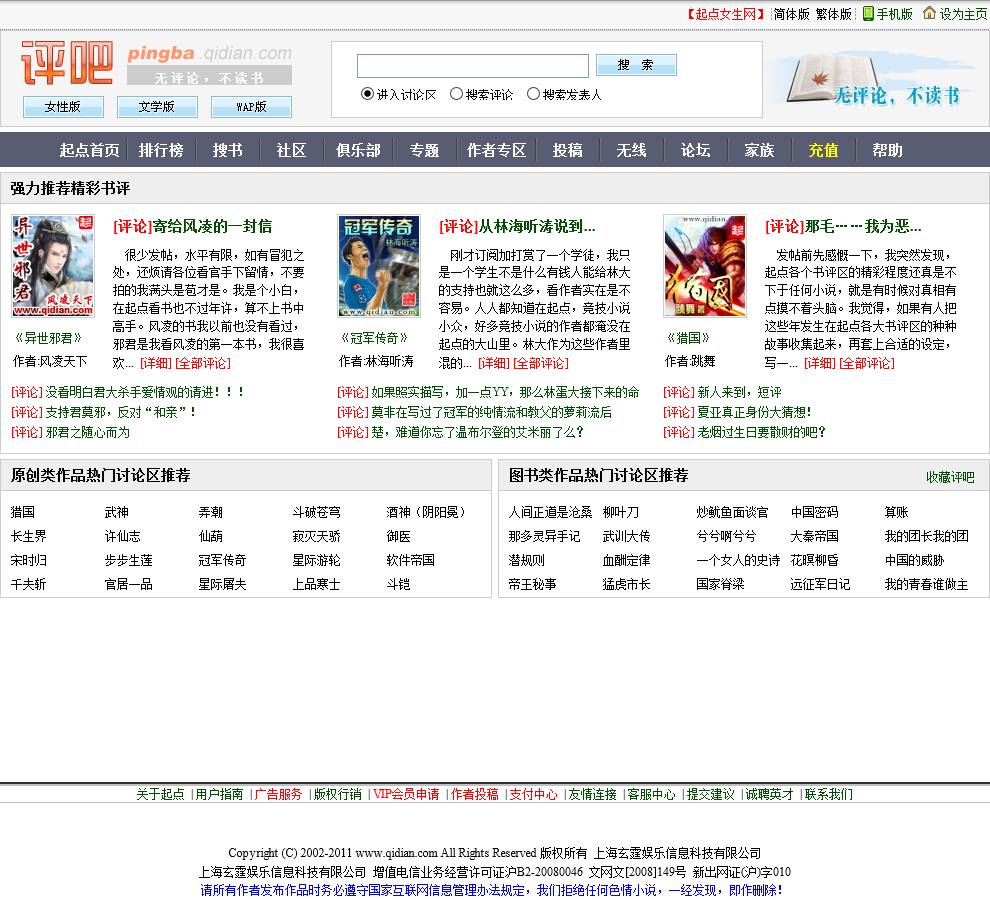This screenshot has height=900, width=990.
Task: Open 无线 in navigation bar
Action: pos(631,150)
